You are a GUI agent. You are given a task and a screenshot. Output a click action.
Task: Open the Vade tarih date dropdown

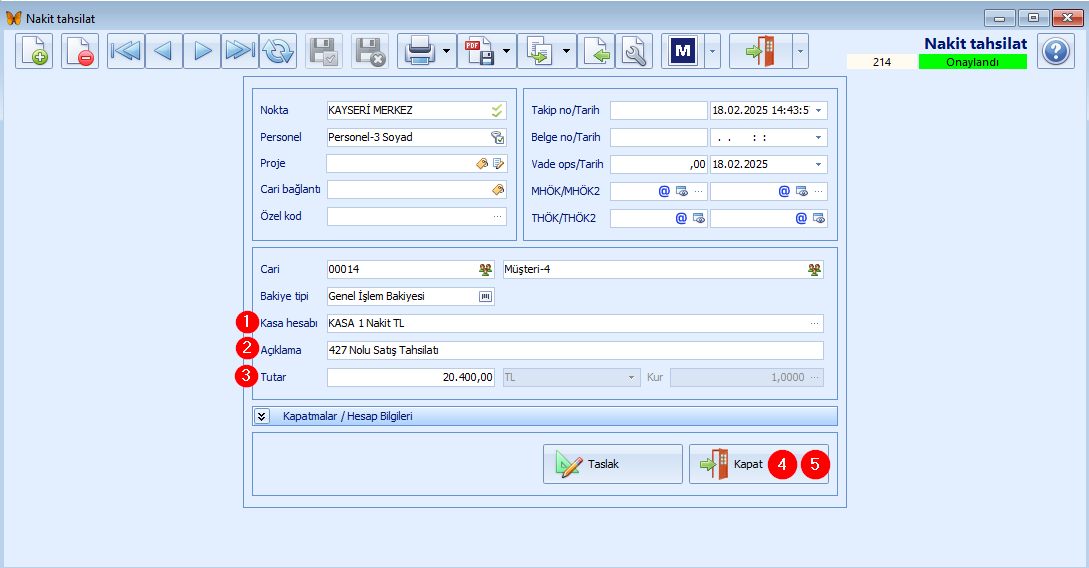pyautogui.click(x=819, y=164)
